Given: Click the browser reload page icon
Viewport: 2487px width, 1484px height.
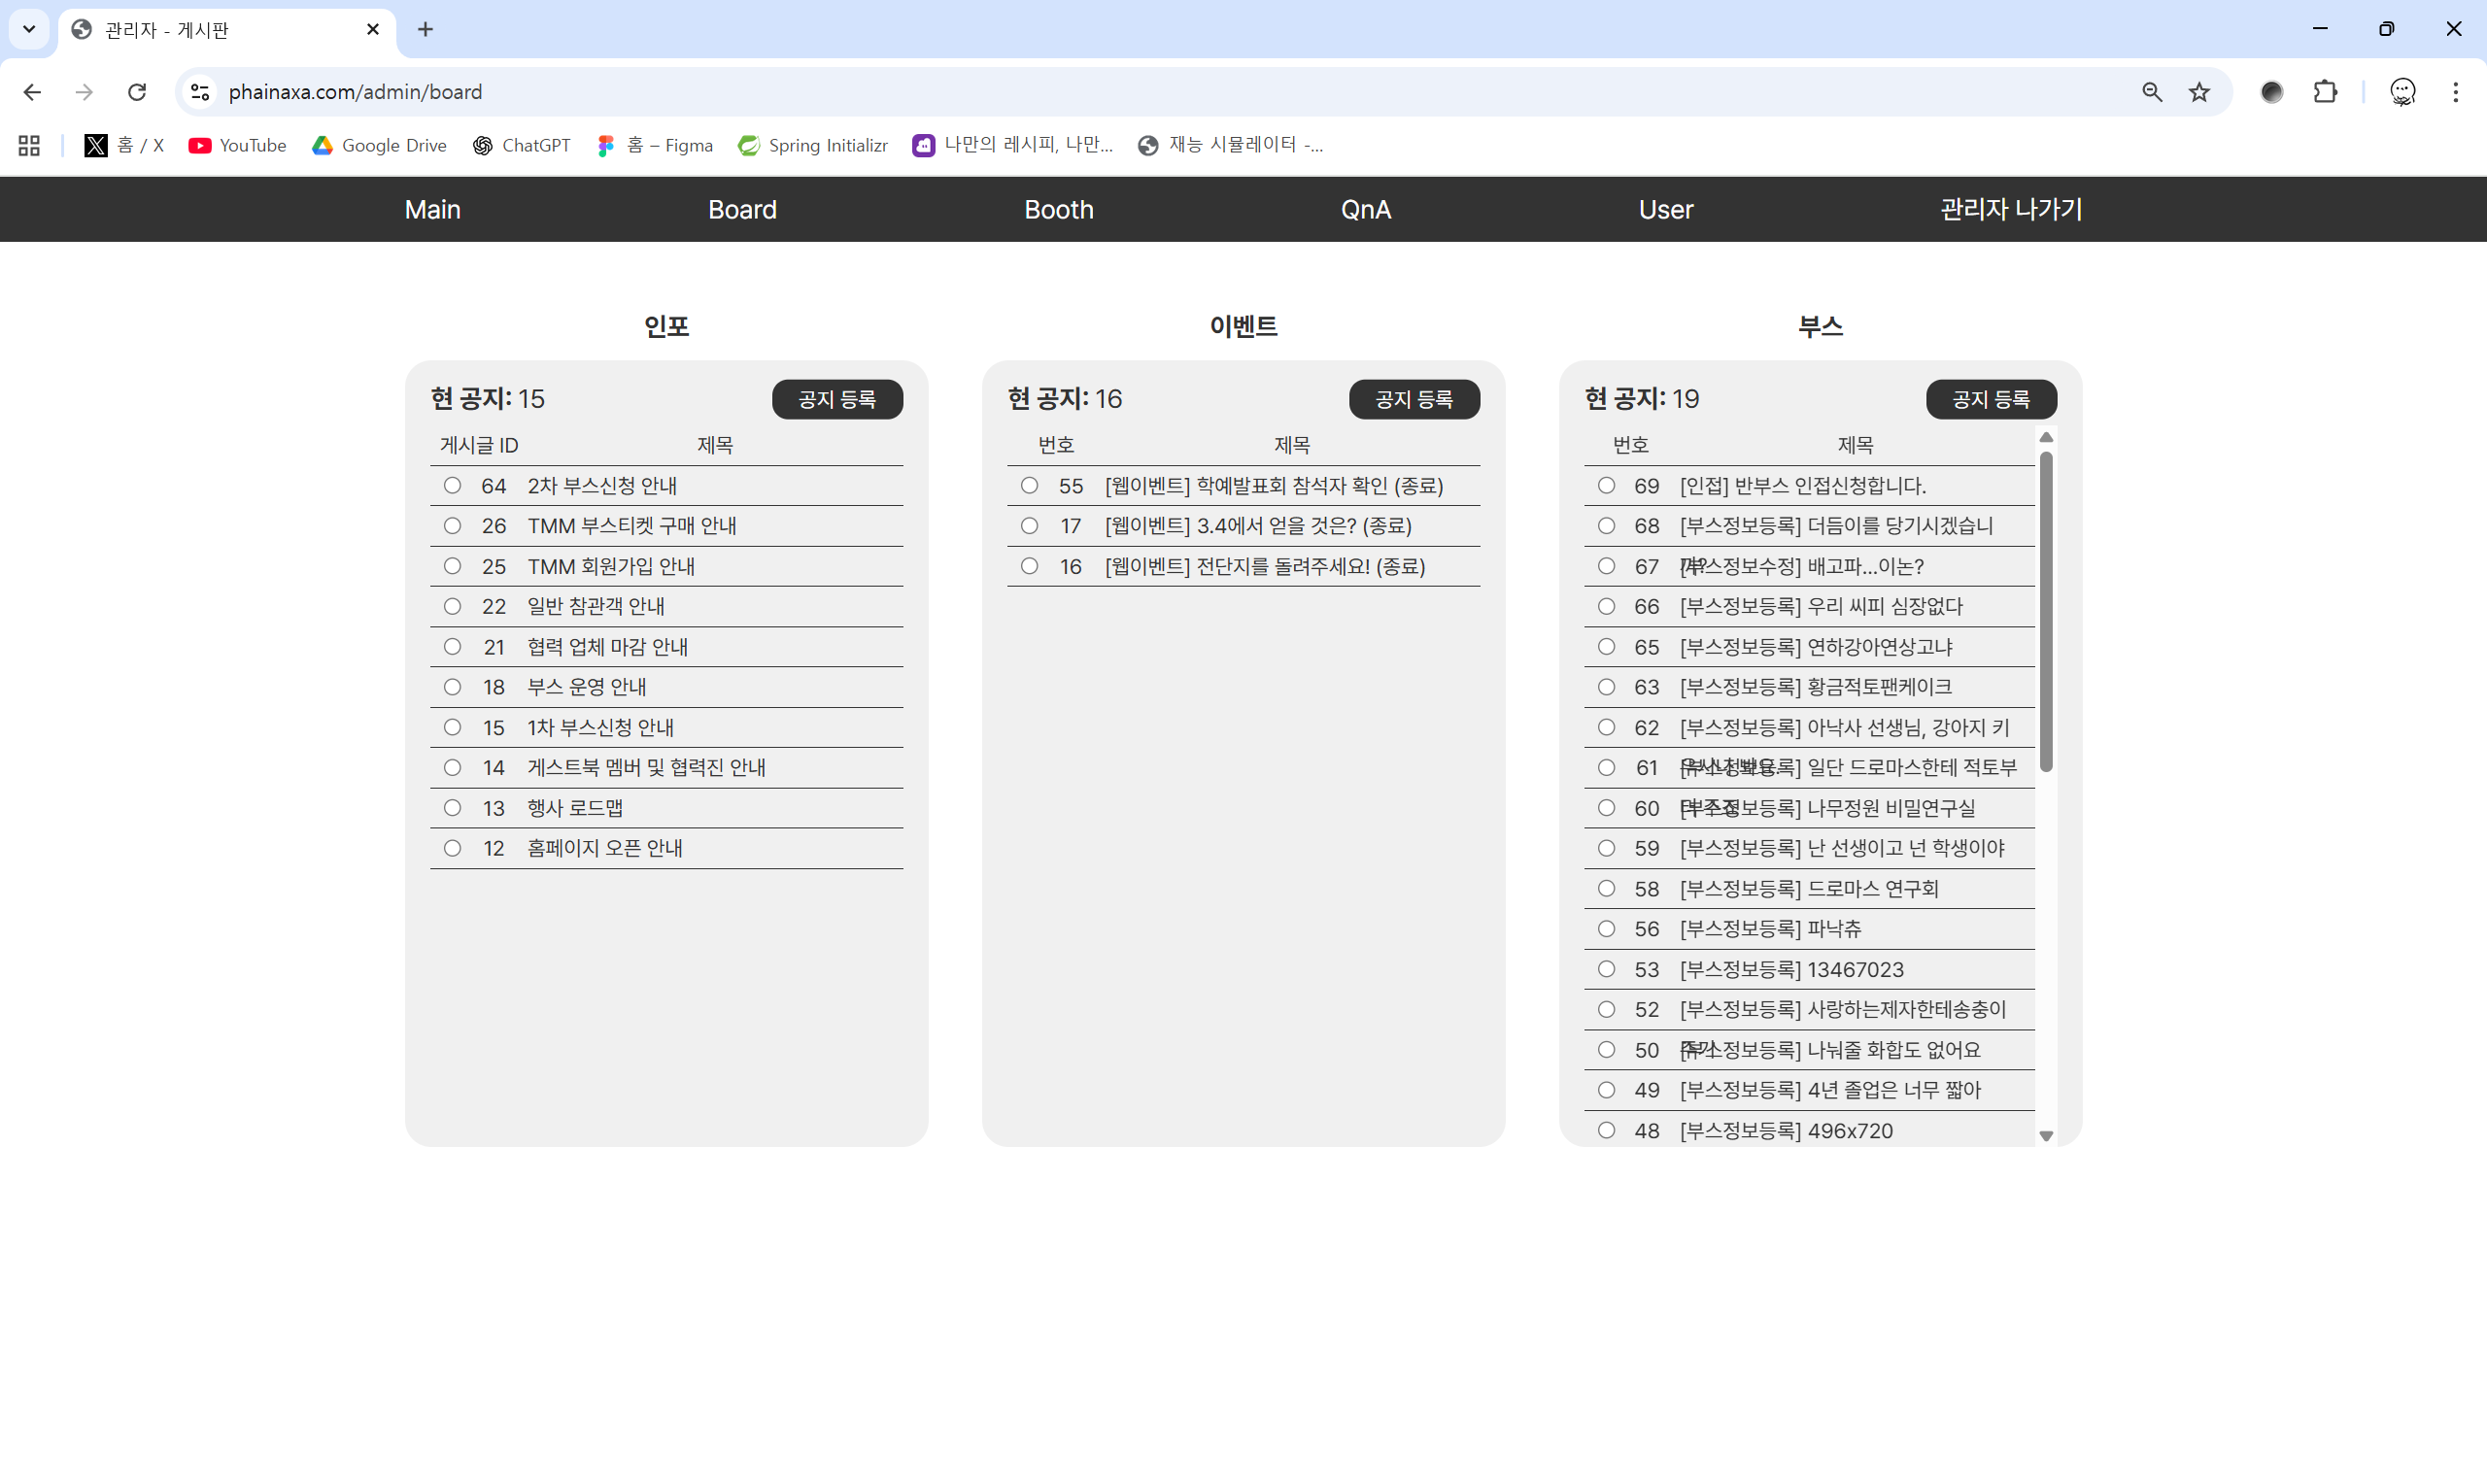Looking at the screenshot, I should click(x=137, y=92).
